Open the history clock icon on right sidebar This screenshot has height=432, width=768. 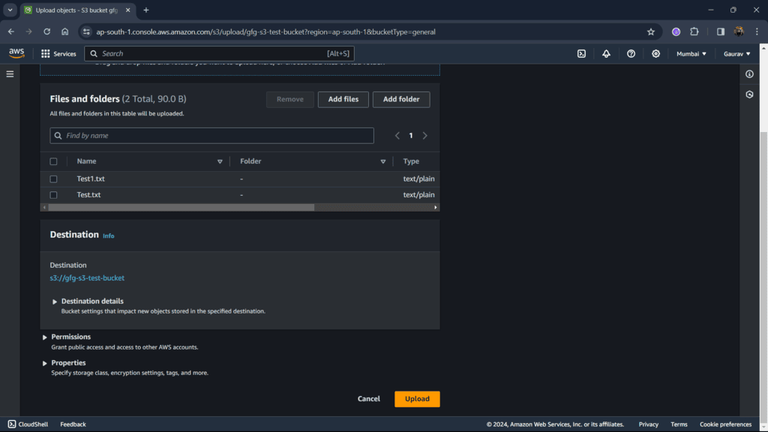click(x=749, y=95)
